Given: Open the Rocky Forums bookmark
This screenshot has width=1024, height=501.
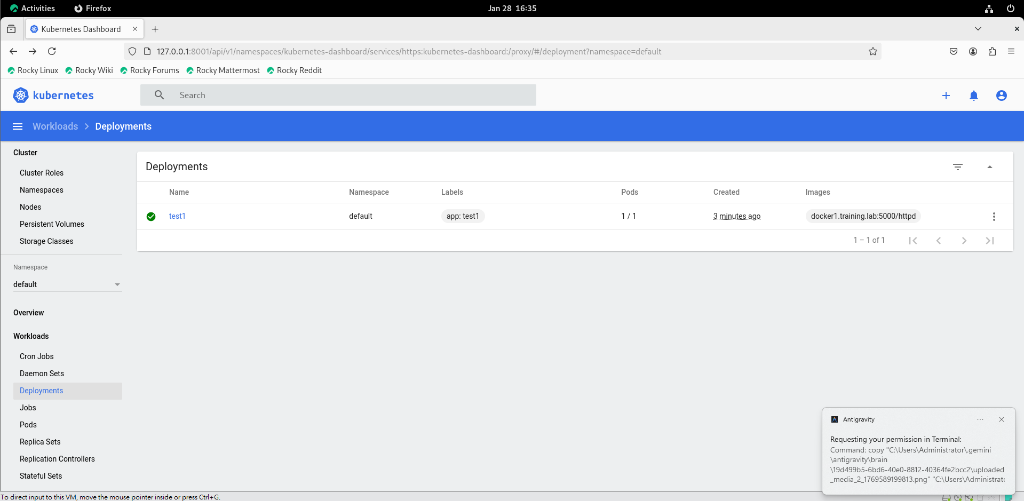Looking at the screenshot, I should tap(150, 70).
